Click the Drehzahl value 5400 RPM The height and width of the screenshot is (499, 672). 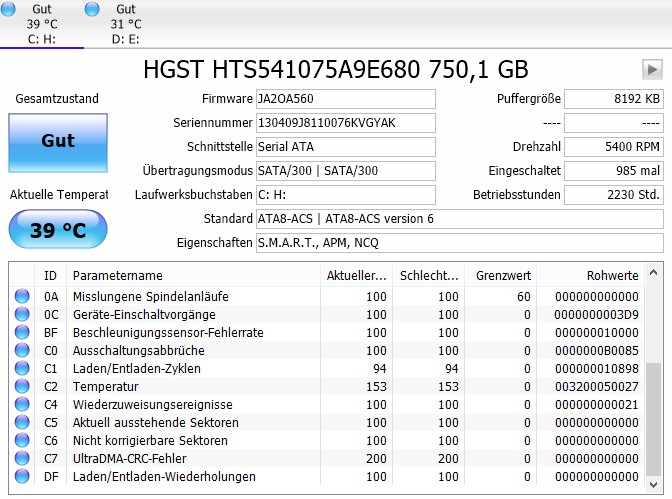[614, 147]
